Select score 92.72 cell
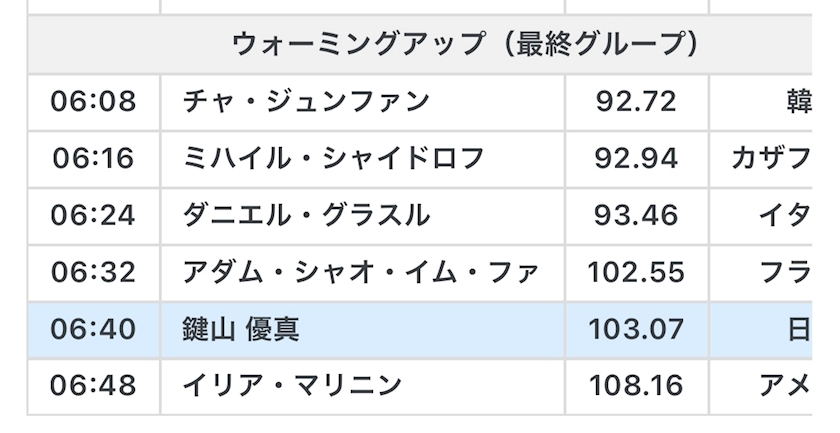The image size is (840, 433). 636,101
